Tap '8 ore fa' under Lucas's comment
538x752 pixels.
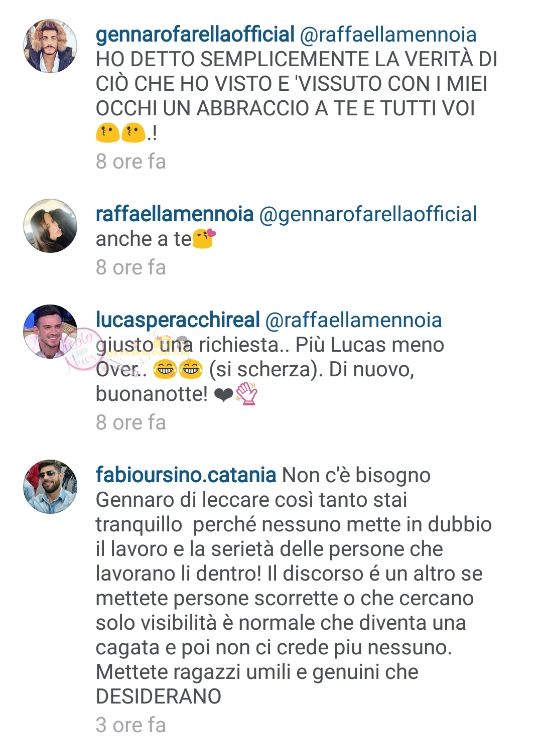click(131, 423)
